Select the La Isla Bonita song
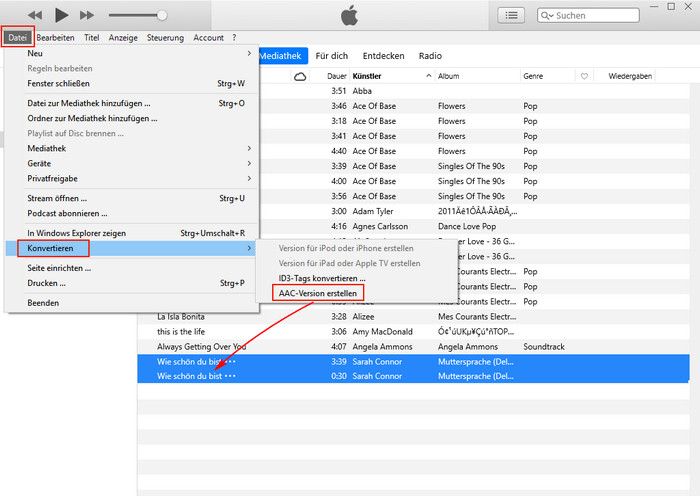 click(x=181, y=317)
